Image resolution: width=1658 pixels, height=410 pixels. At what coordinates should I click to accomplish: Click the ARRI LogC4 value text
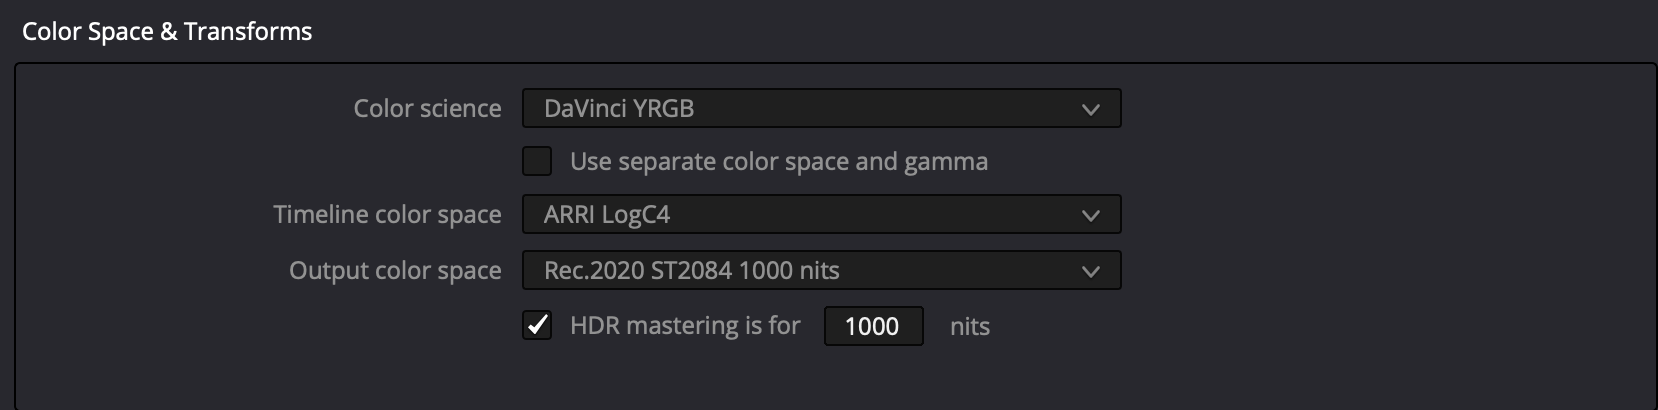607,215
